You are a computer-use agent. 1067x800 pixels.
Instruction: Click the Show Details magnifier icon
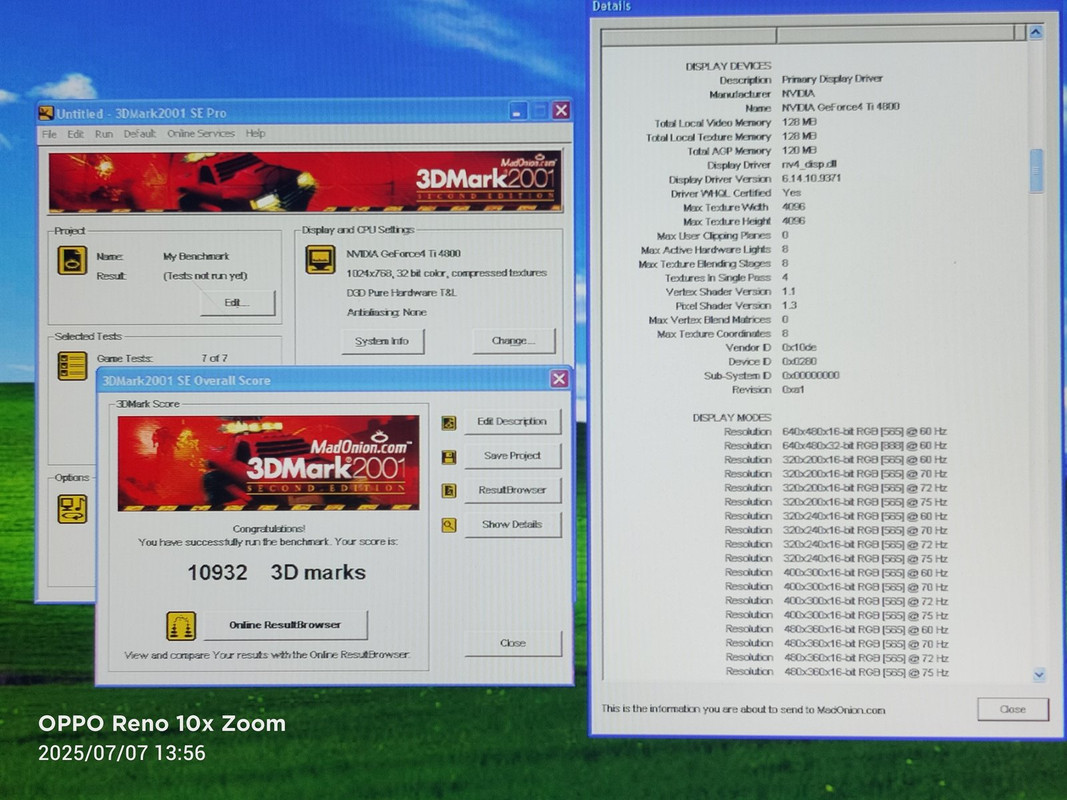[x=448, y=525]
